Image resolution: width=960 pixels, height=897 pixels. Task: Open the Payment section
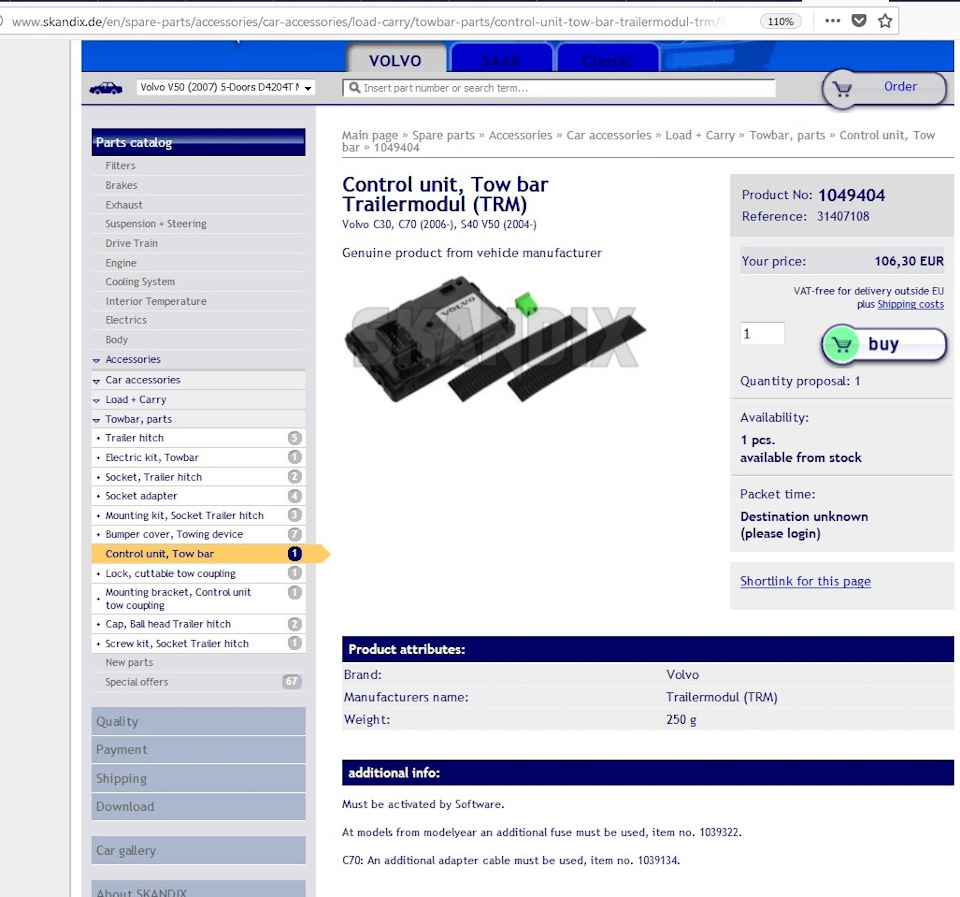(198, 749)
